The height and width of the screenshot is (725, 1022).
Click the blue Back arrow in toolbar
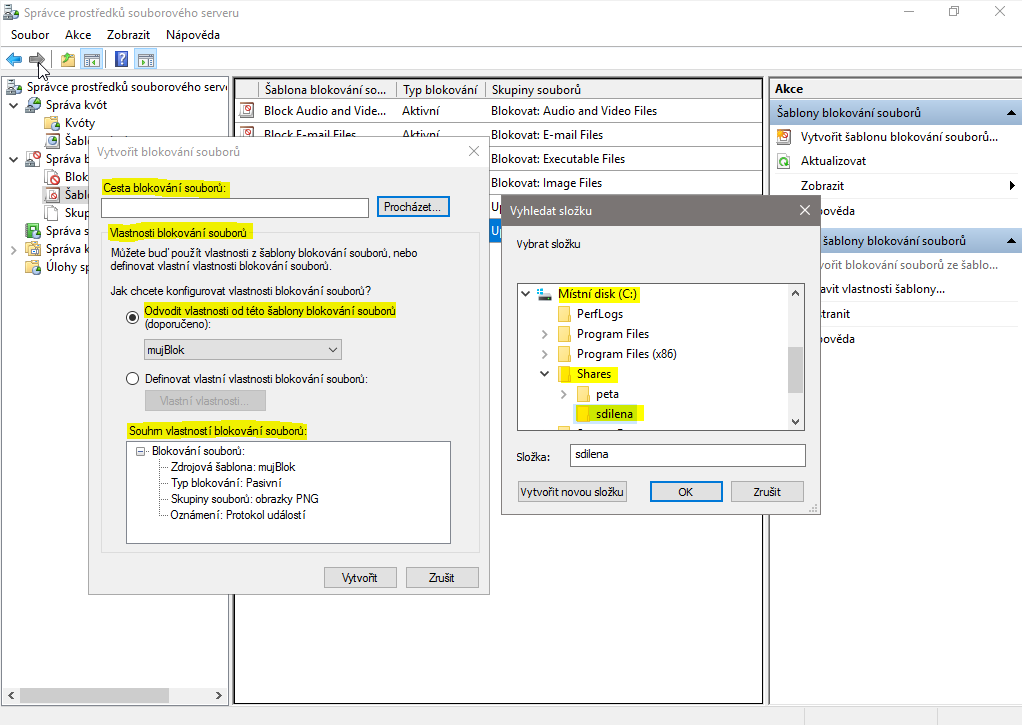tap(14, 59)
